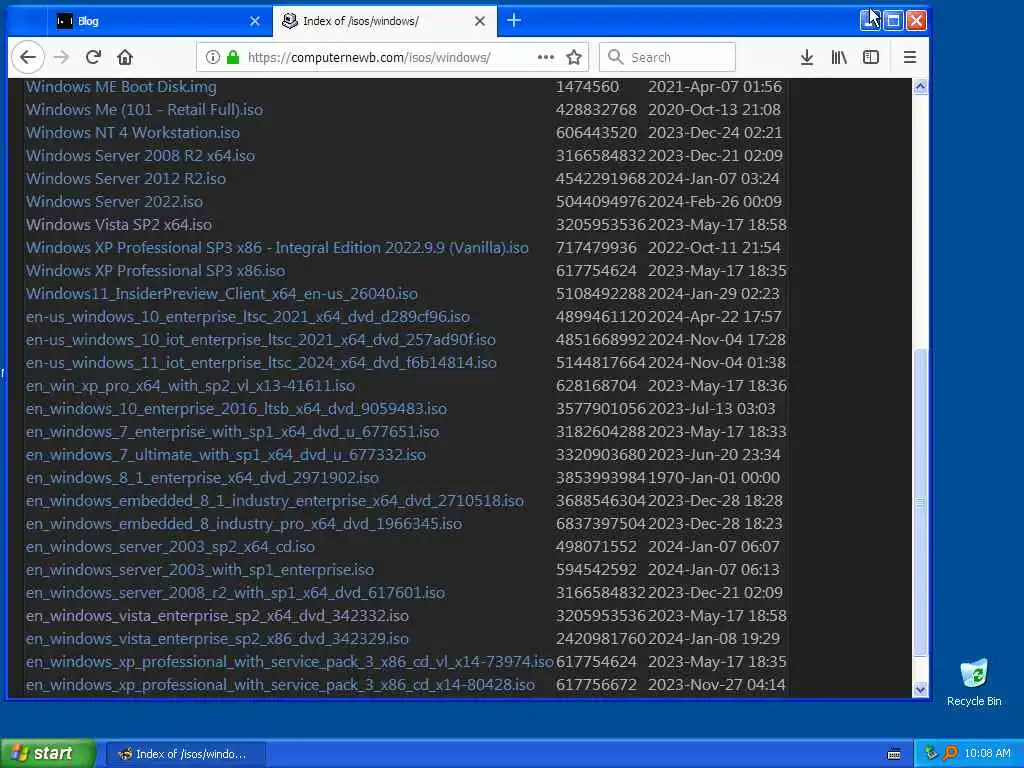The width and height of the screenshot is (1024, 768).
Task: Download Windows XP Professional SP3 x86.iso
Action: (x=155, y=270)
